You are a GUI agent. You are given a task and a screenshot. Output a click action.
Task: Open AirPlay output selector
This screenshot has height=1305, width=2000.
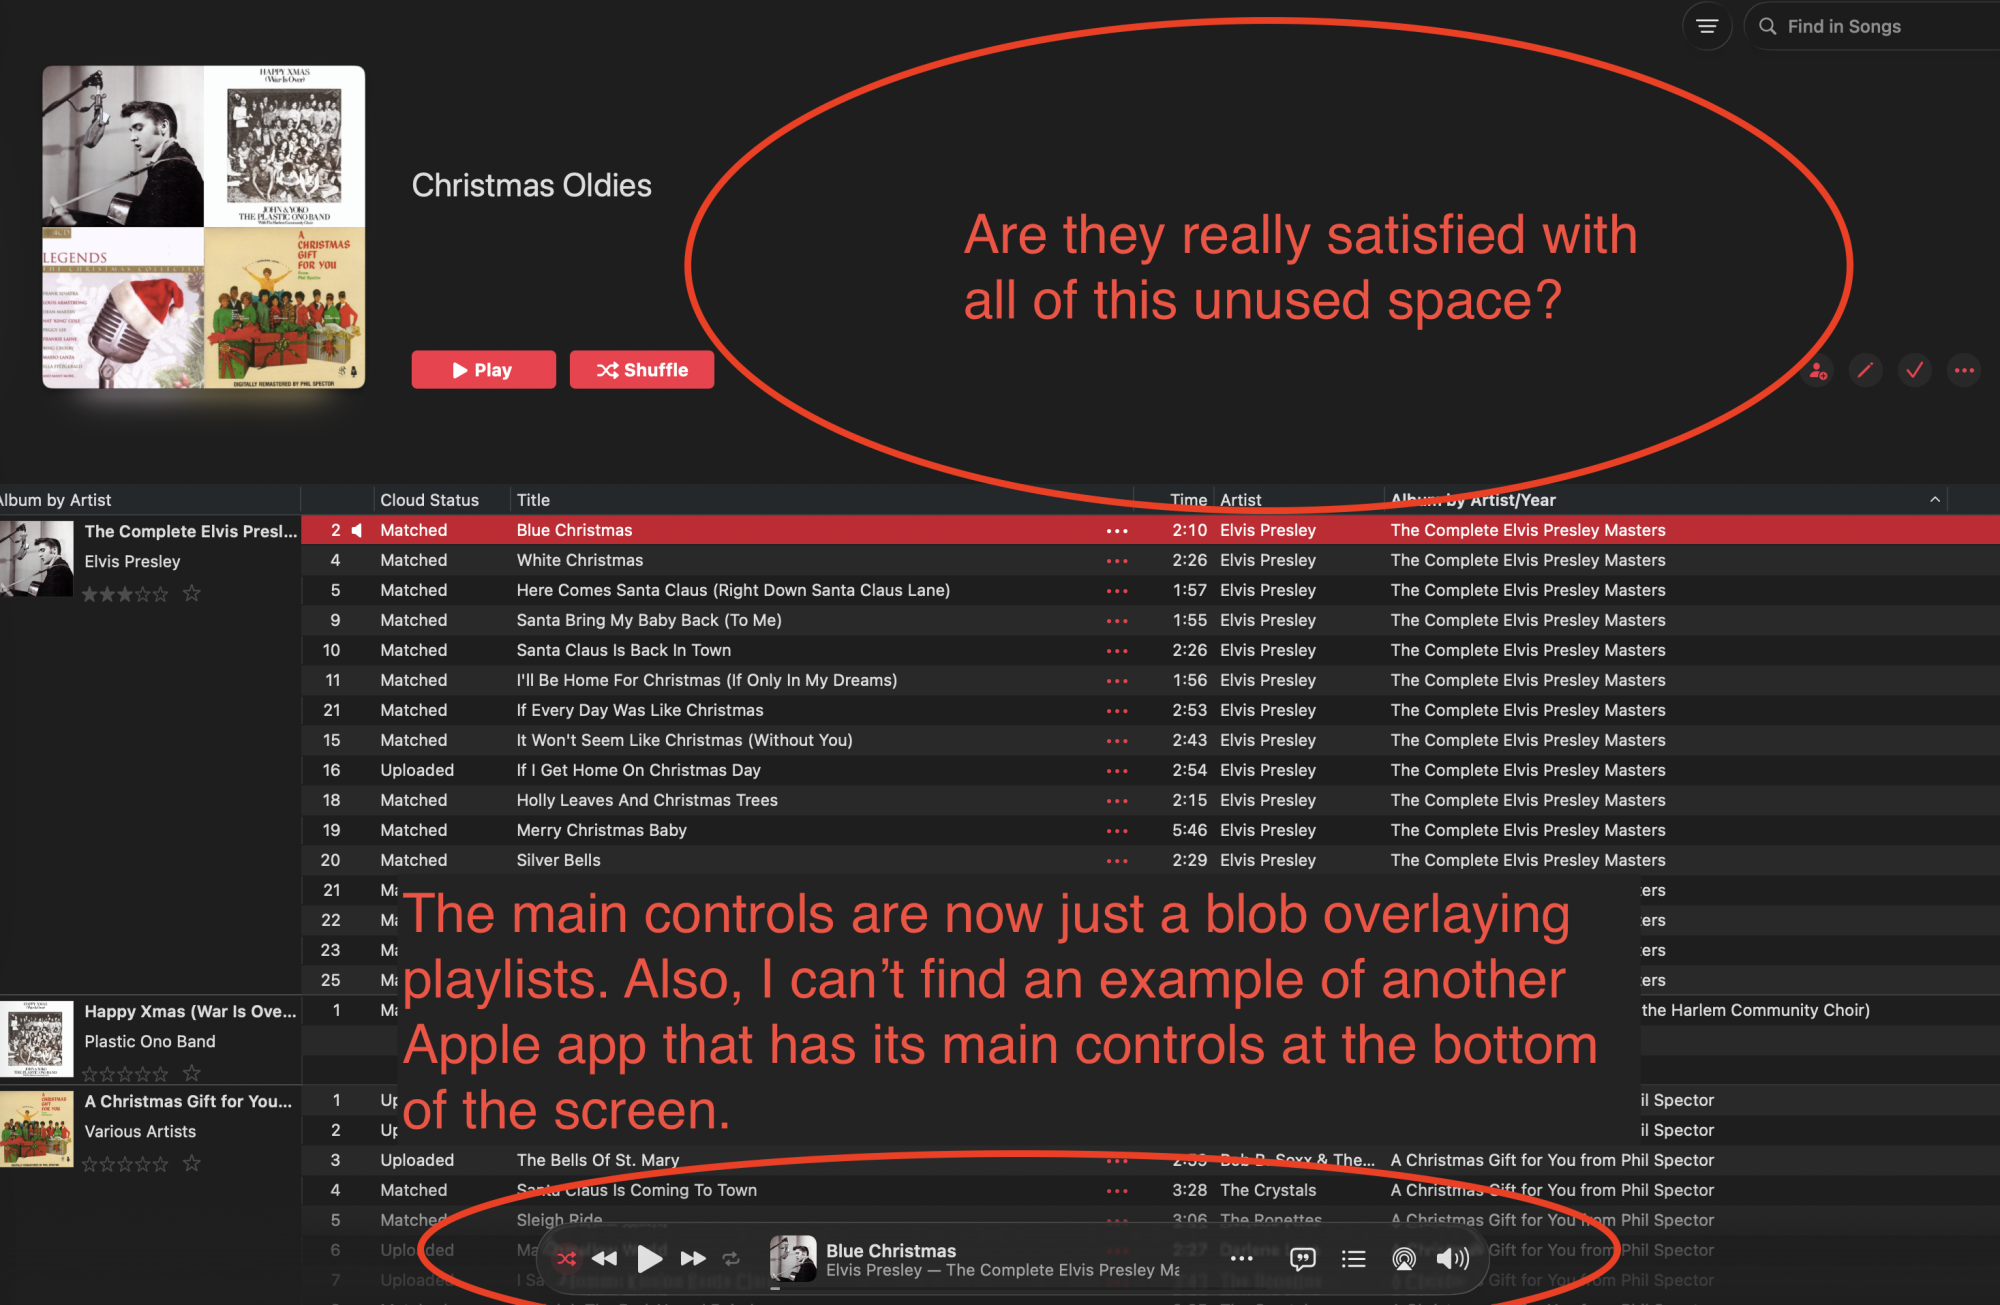pos(1404,1259)
